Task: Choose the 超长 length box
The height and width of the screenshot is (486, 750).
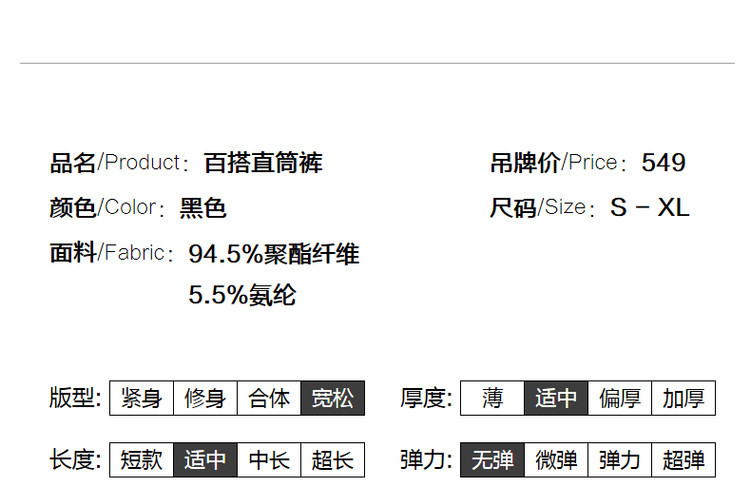Action: (333, 460)
